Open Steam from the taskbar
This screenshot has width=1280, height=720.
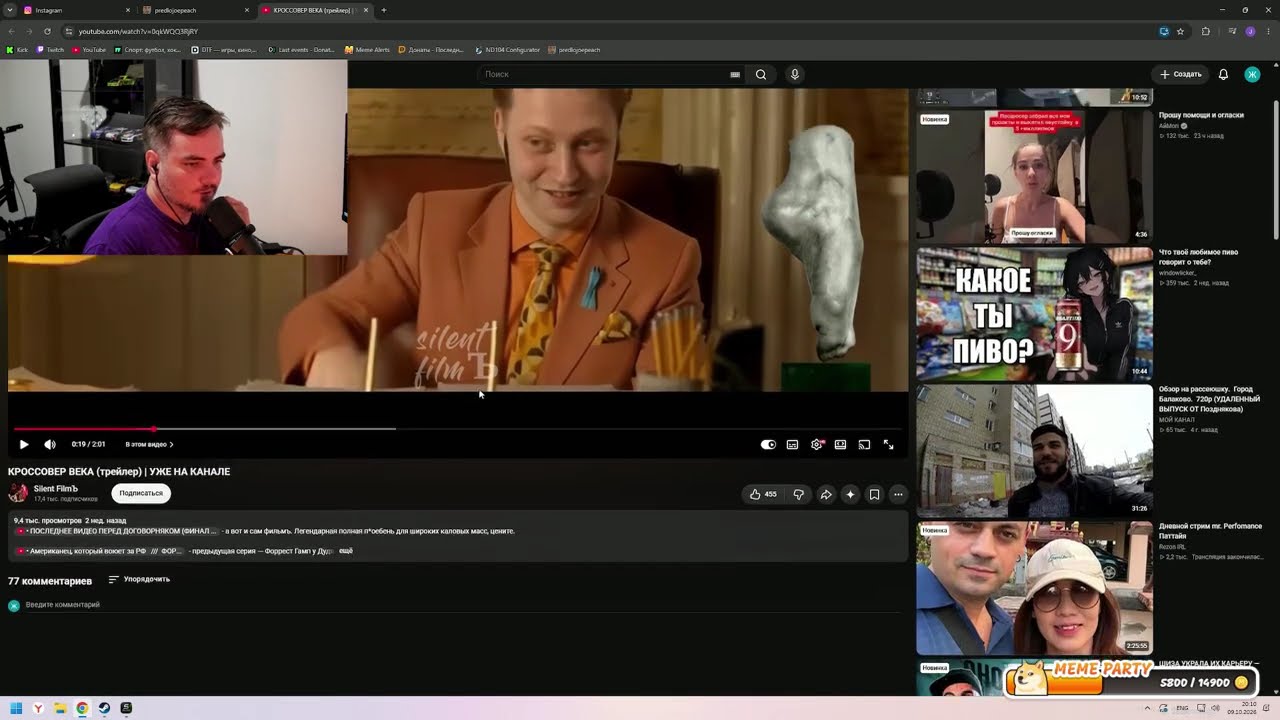(104, 708)
